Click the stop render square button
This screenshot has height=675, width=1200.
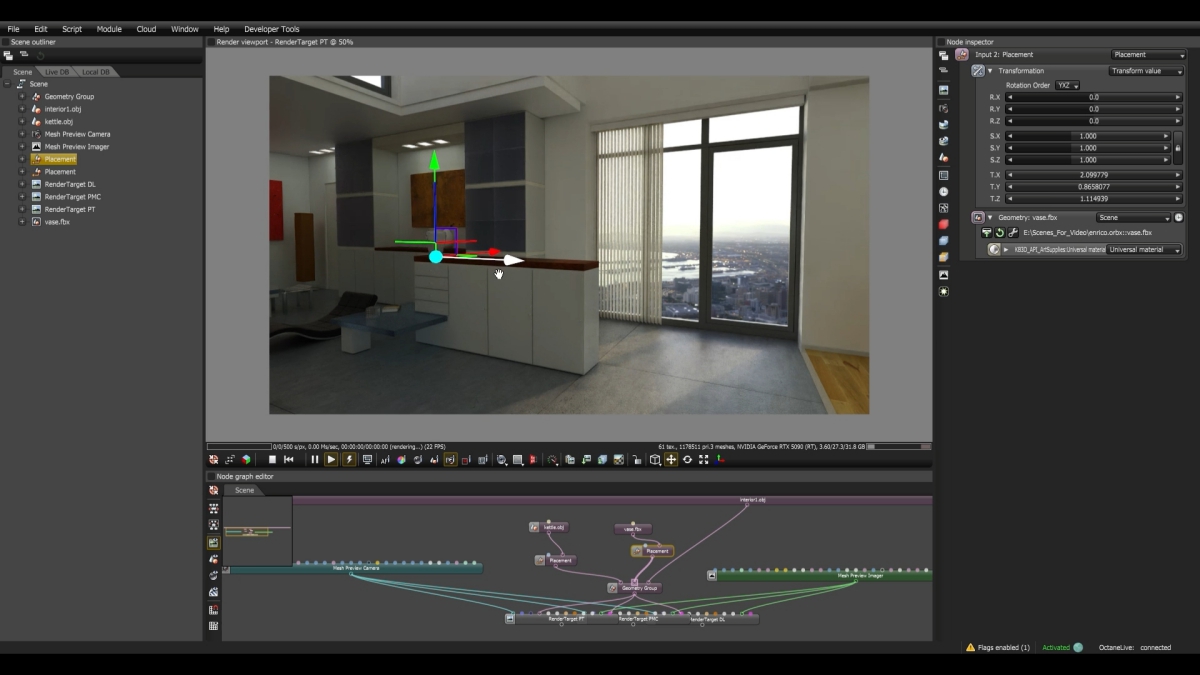(272, 460)
